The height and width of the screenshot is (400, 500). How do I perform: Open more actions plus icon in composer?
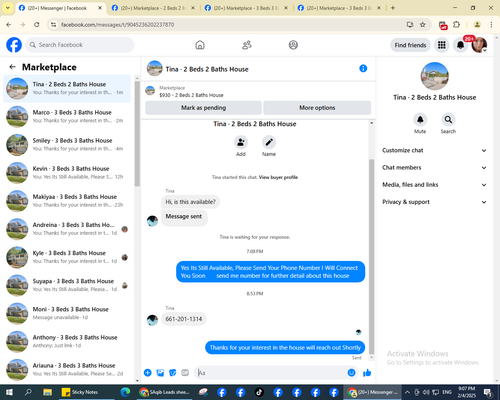click(147, 373)
